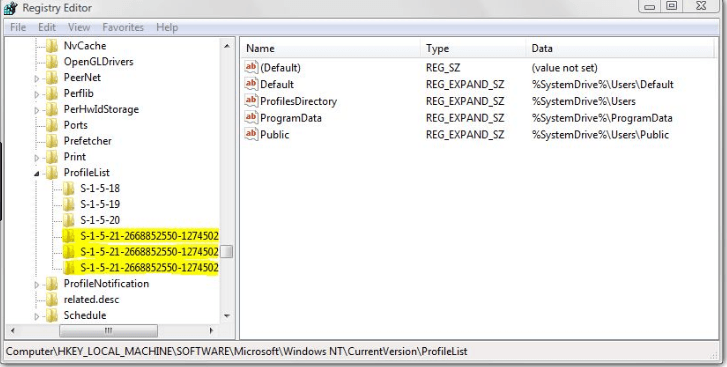The width and height of the screenshot is (727, 367).
Task: Select the OpenGLDrivers key label
Action: (99, 62)
